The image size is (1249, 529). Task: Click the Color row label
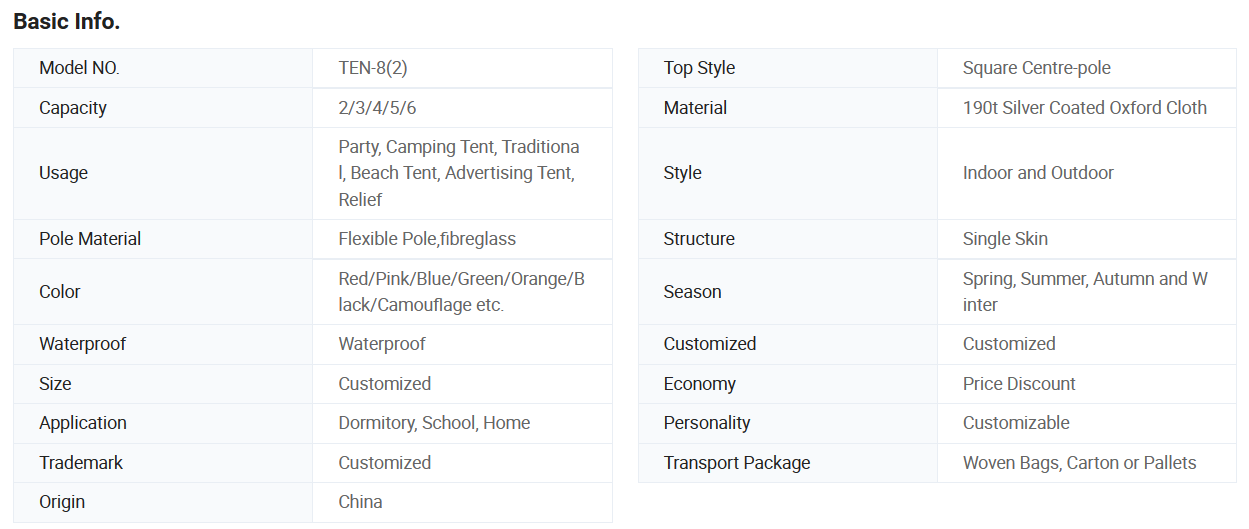coord(60,292)
